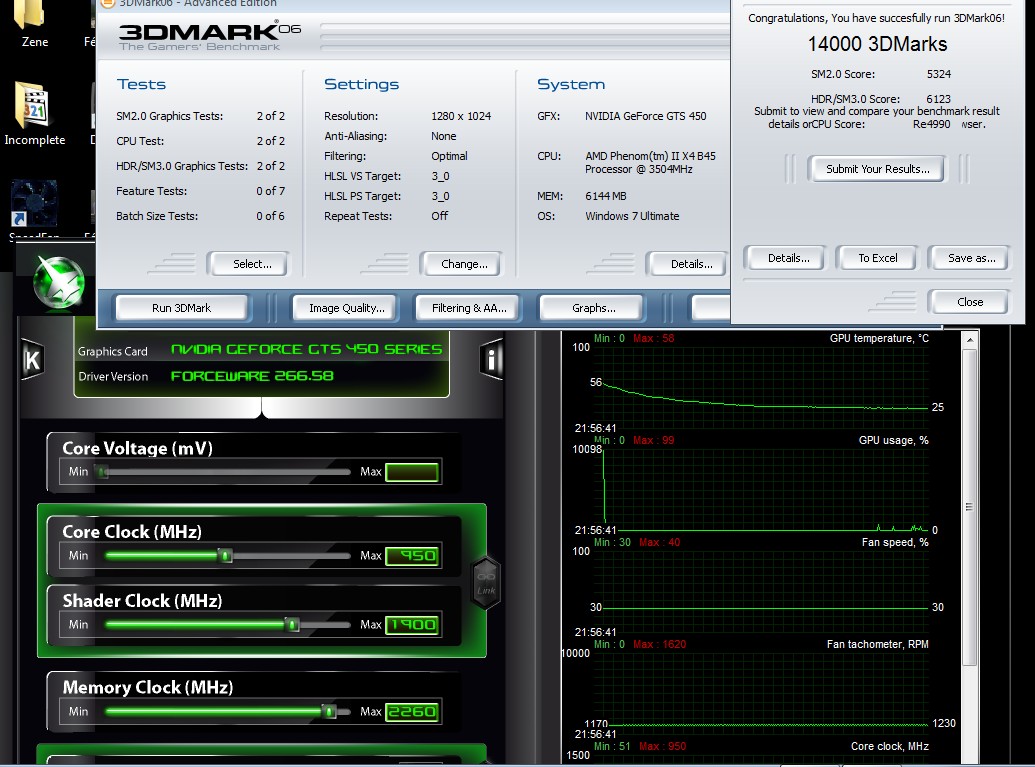Click 'Windows 7 Ultimate' OS text
This screenshot has height=767, width=1035.
pos(632,217)
